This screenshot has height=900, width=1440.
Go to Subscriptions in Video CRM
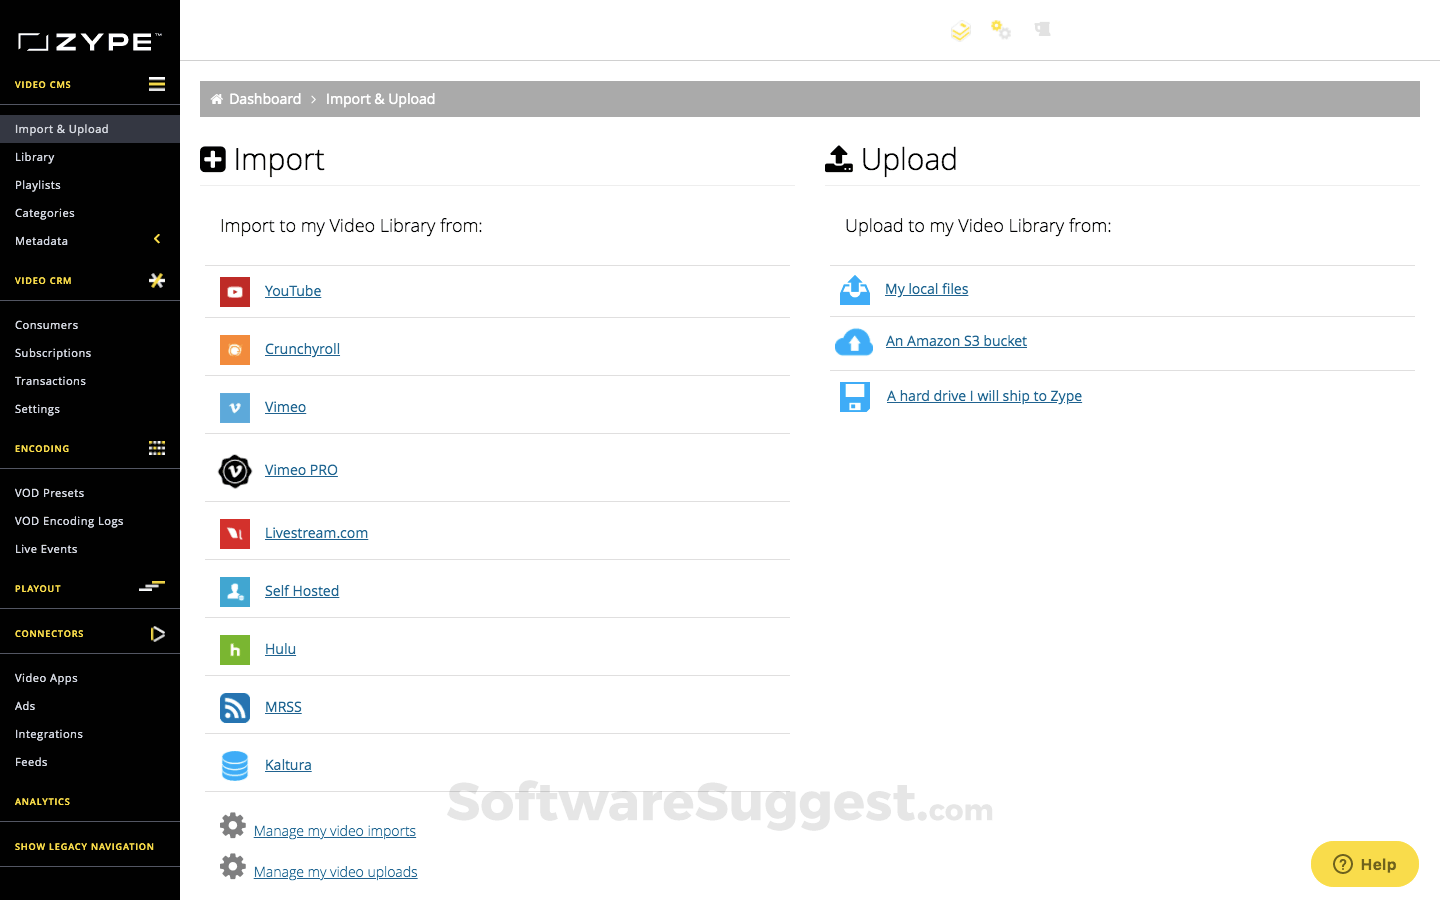click(x=53, y=353)
